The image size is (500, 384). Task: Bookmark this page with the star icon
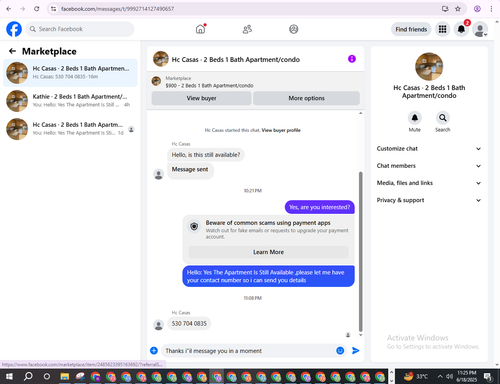coord(458,9)
